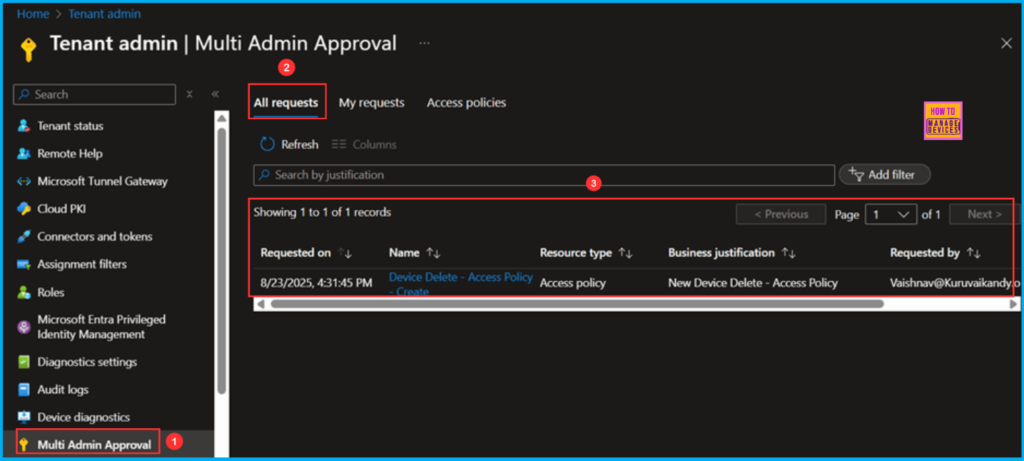Click the Cloud PKI icon
This screenshot has width=1024, height=461.
point(24,209)
